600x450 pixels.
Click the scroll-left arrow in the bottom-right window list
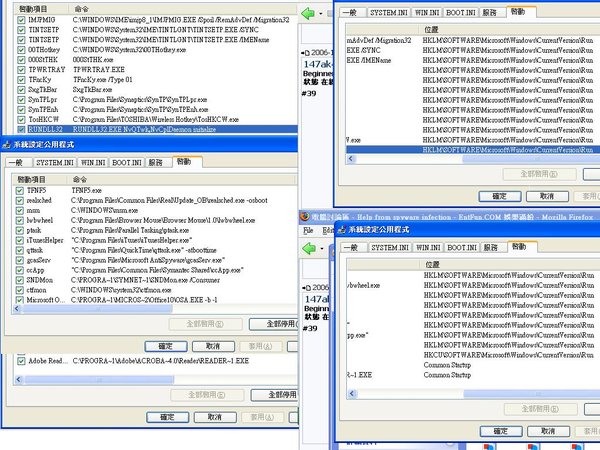click(x=352, y=393)
